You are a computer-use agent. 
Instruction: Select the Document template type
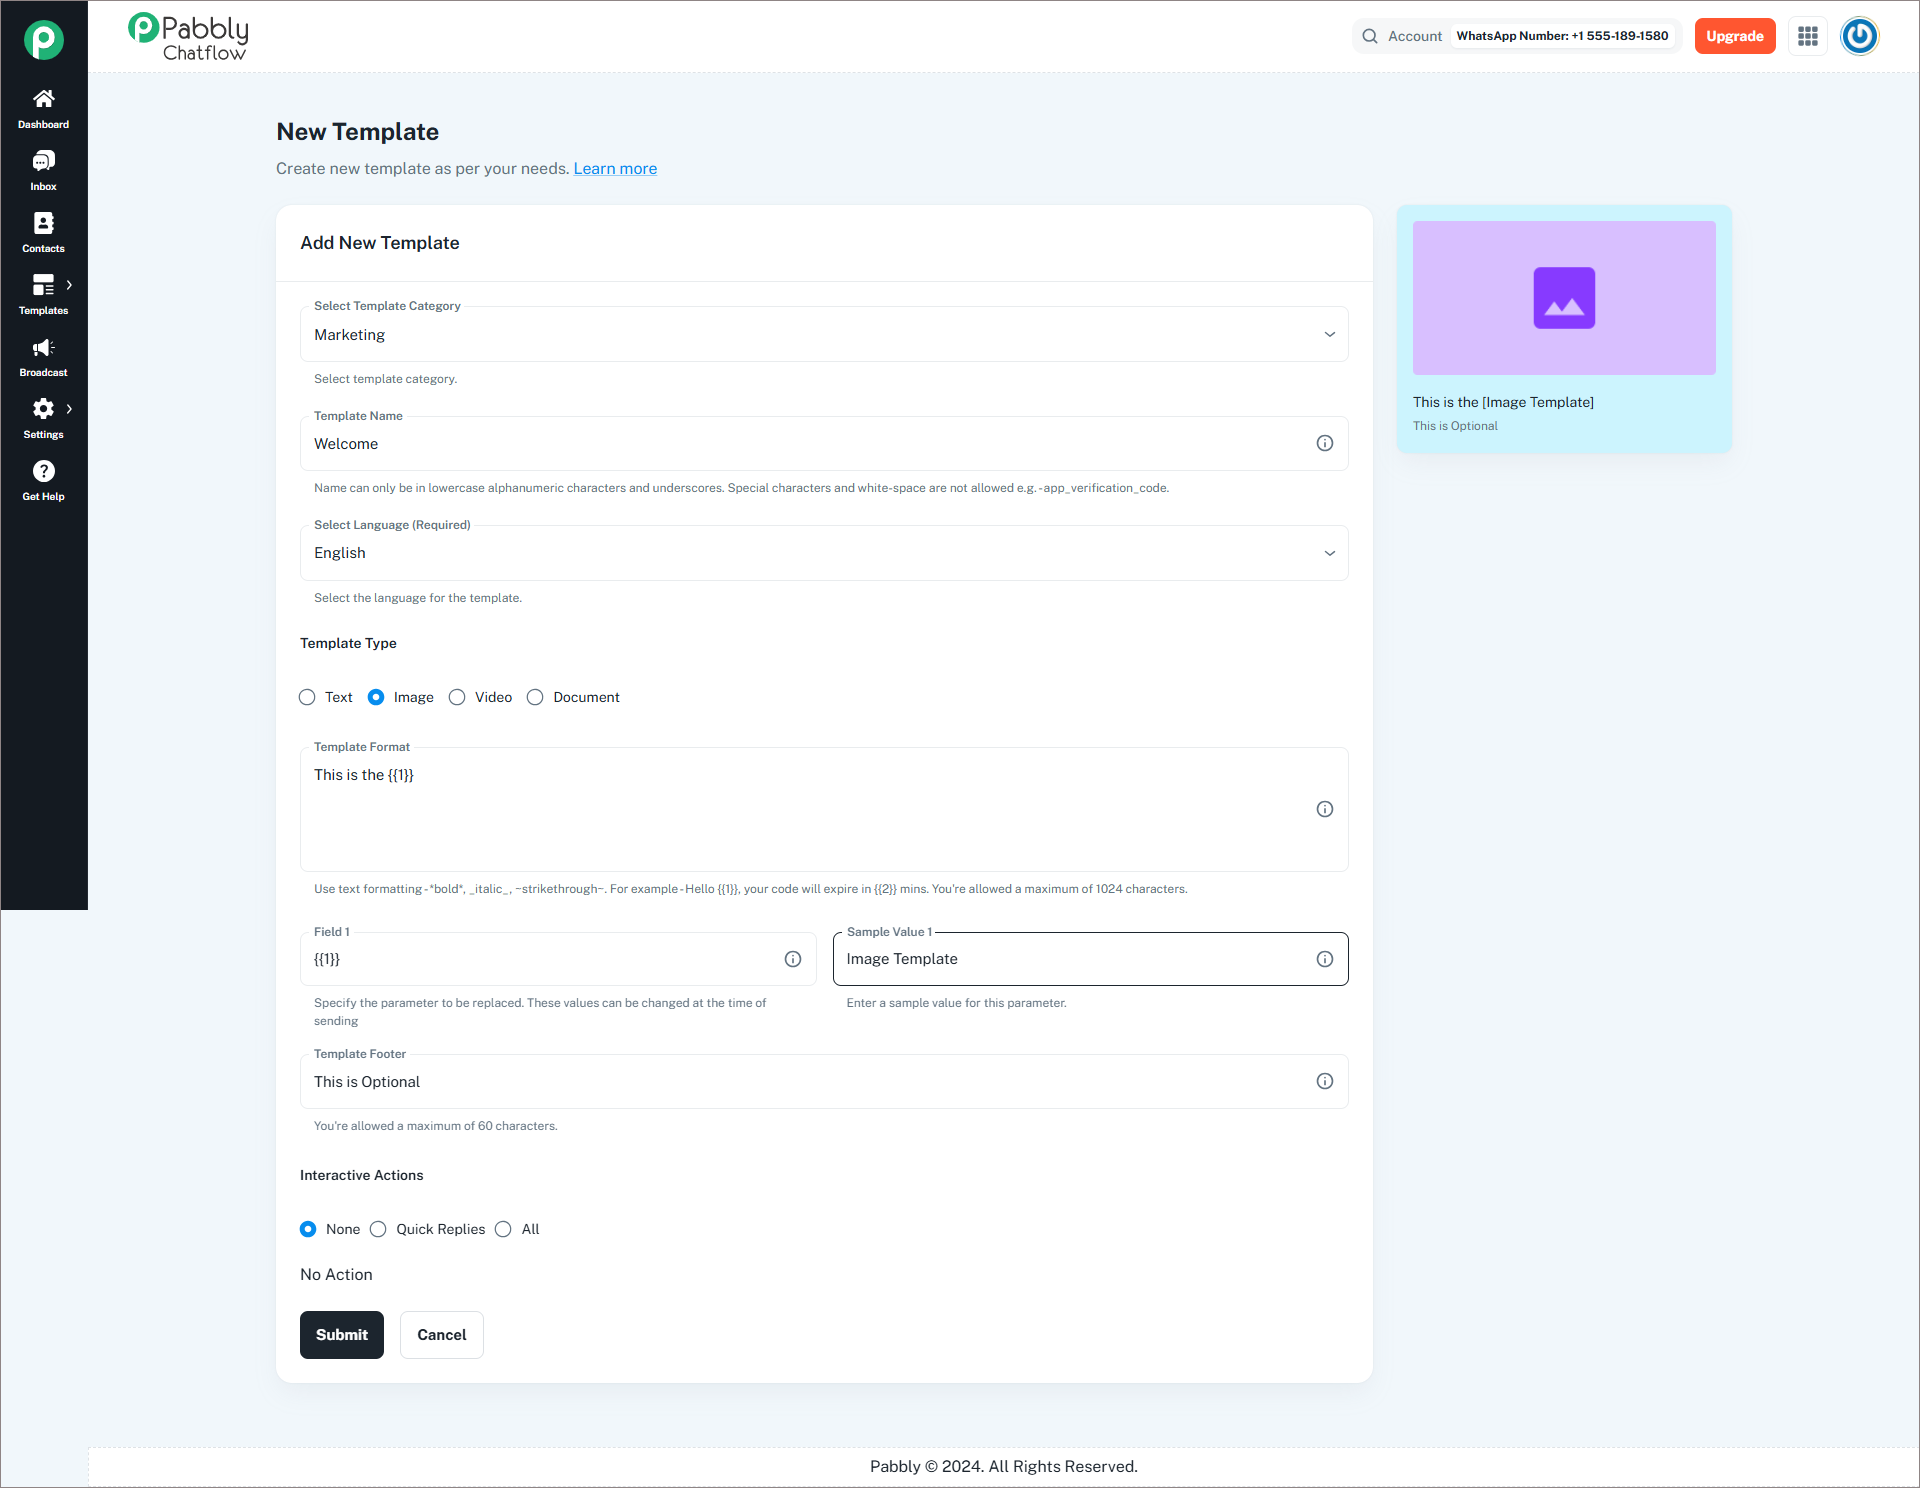[x=535, y=697]
